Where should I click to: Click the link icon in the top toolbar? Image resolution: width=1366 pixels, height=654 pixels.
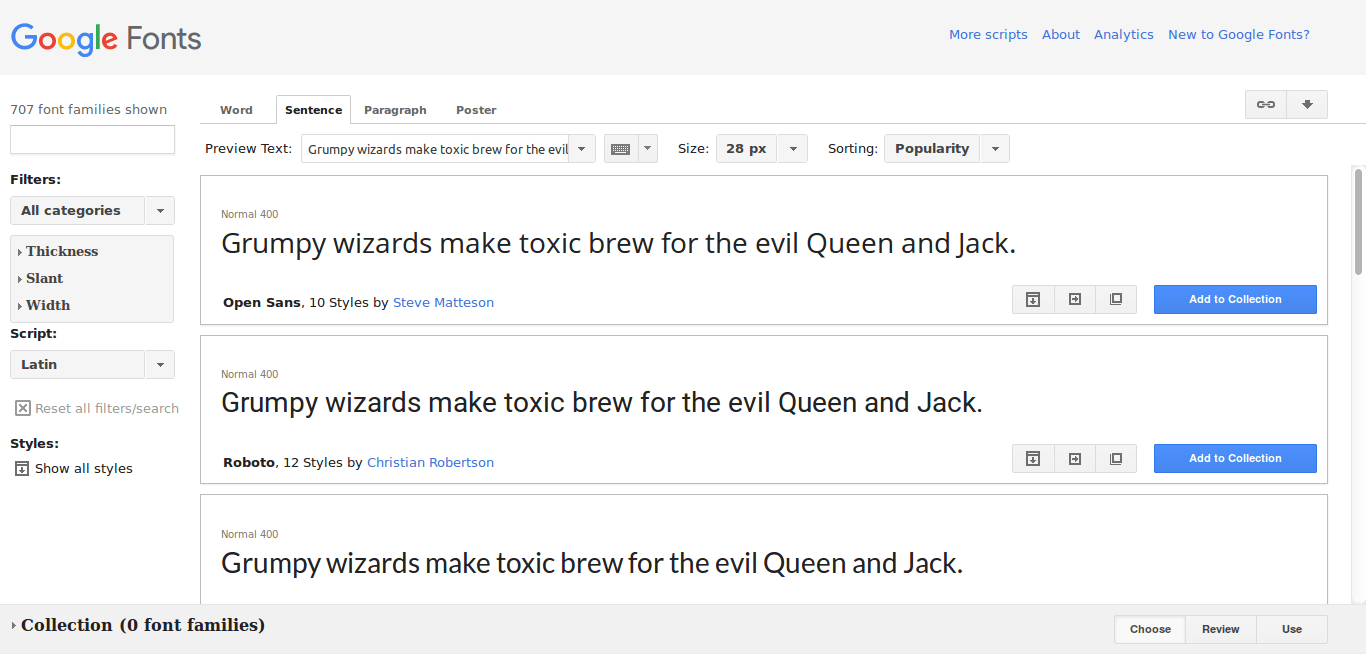(x=1266, y=104)
